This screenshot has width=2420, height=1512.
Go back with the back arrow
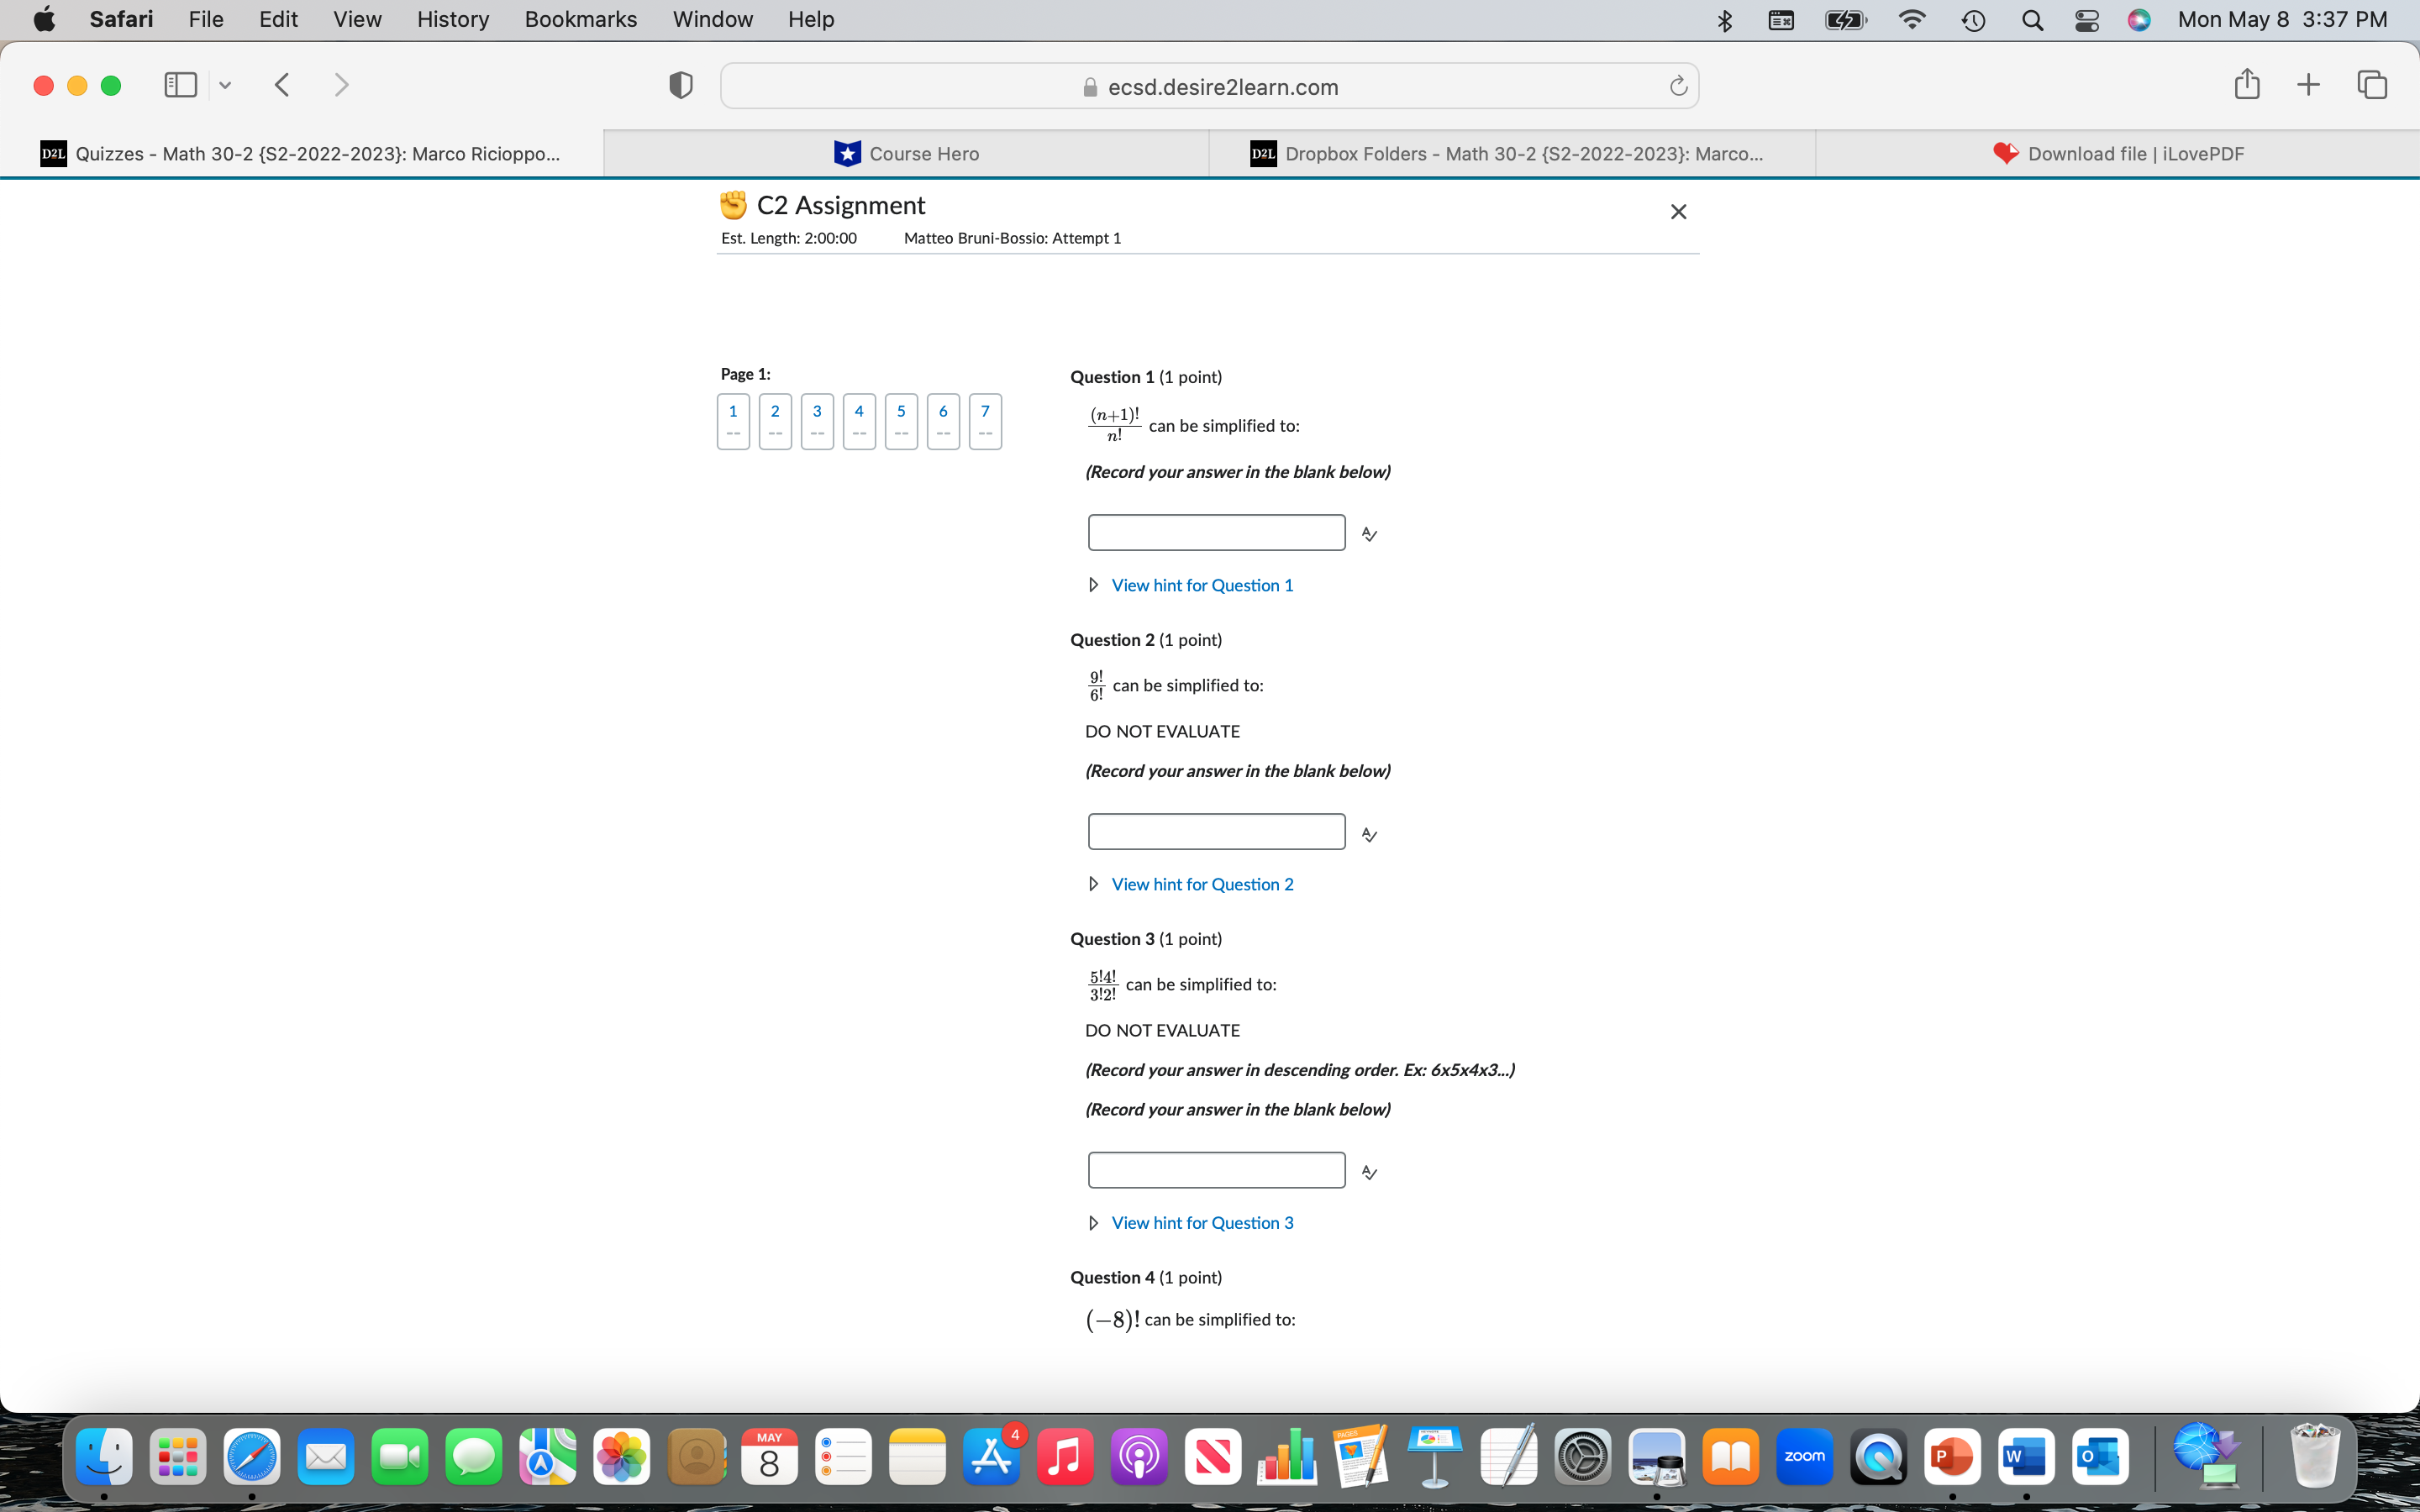pos(282,85)
